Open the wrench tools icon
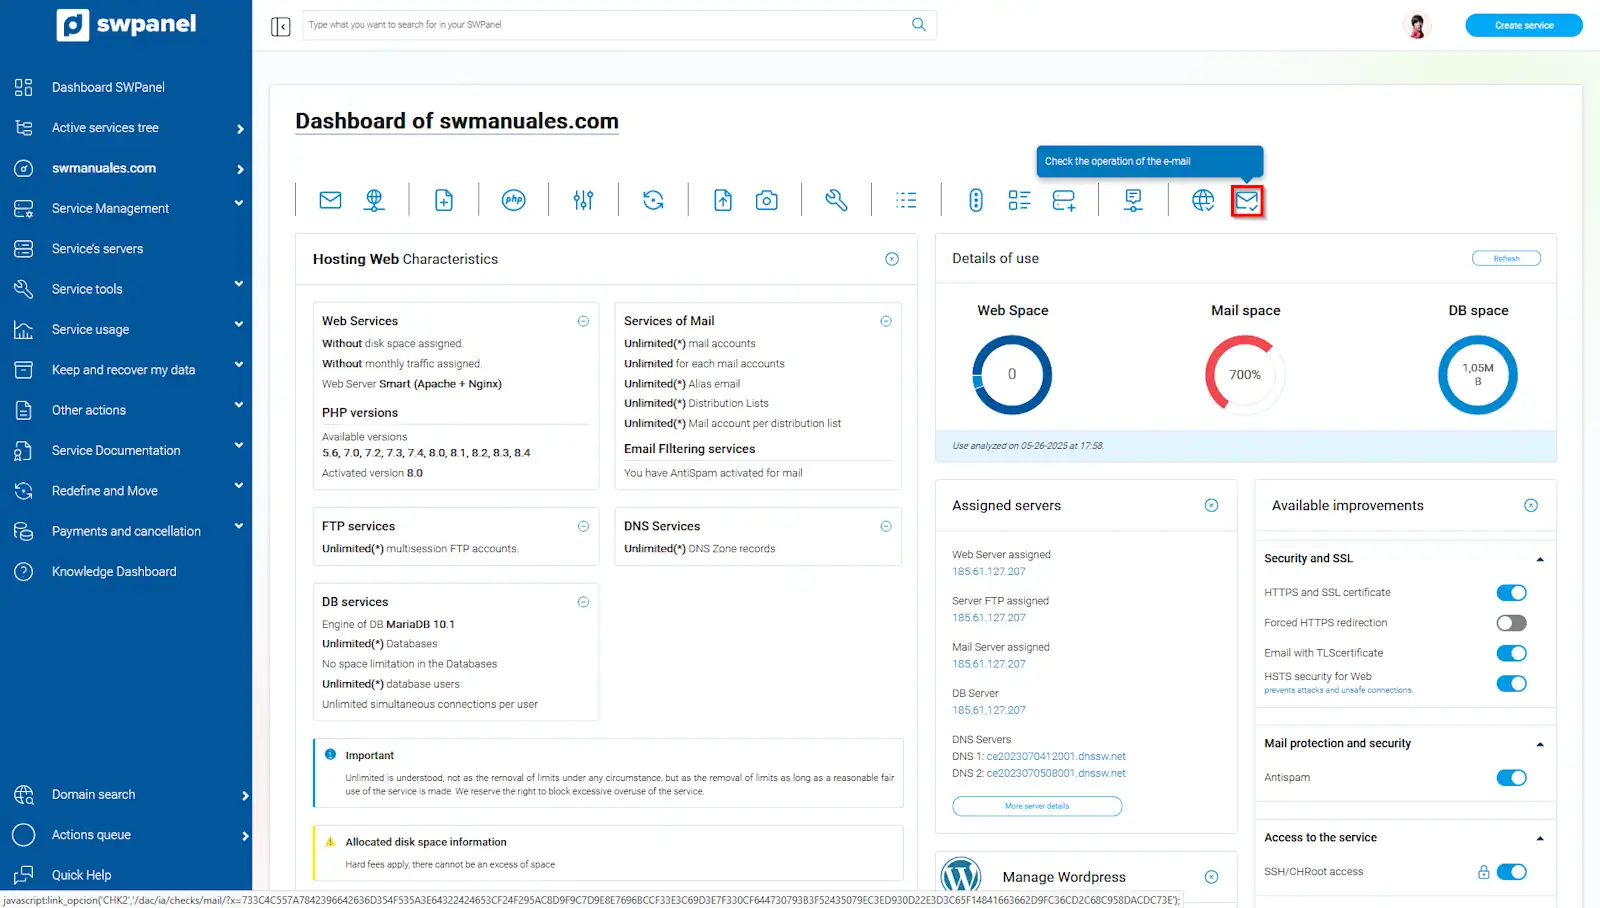 coord(836,200)
